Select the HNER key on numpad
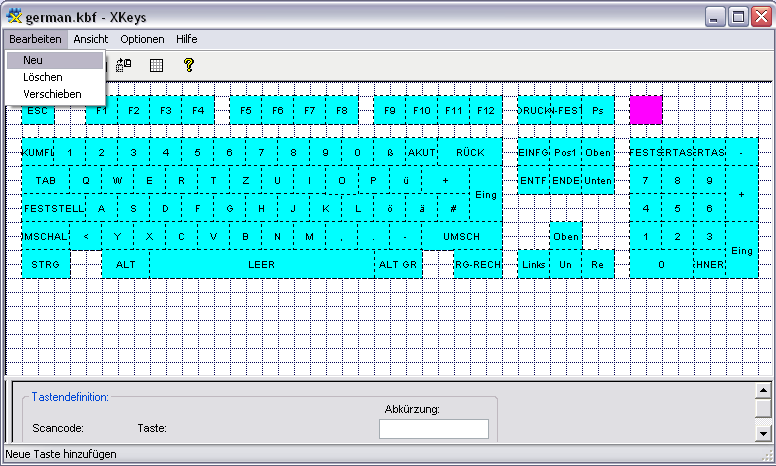 click(710, 265)
